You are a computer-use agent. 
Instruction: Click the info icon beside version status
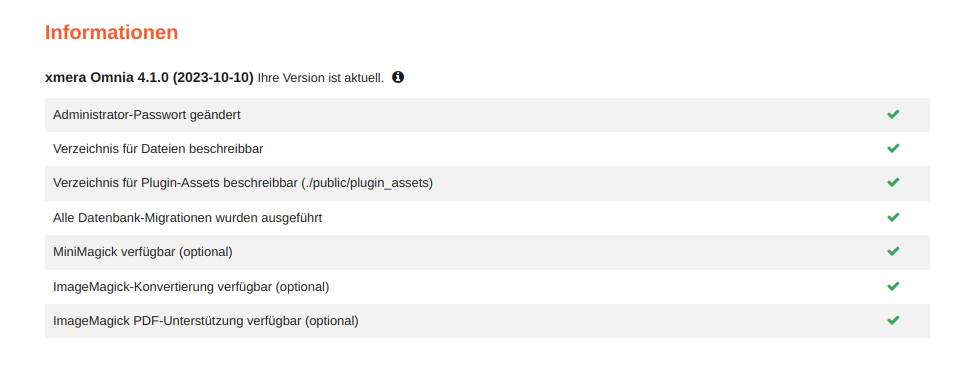coord(398,77)
